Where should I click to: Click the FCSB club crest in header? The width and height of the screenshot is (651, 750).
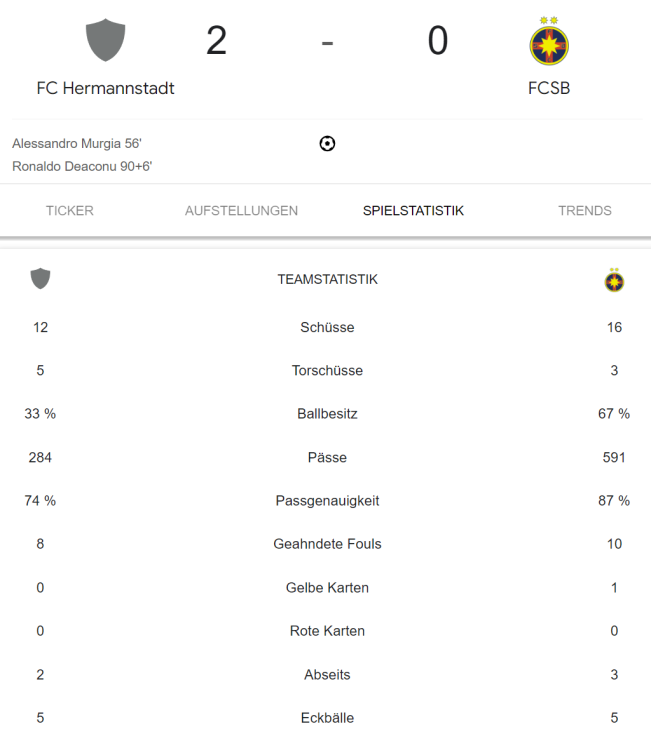(549, 41)
